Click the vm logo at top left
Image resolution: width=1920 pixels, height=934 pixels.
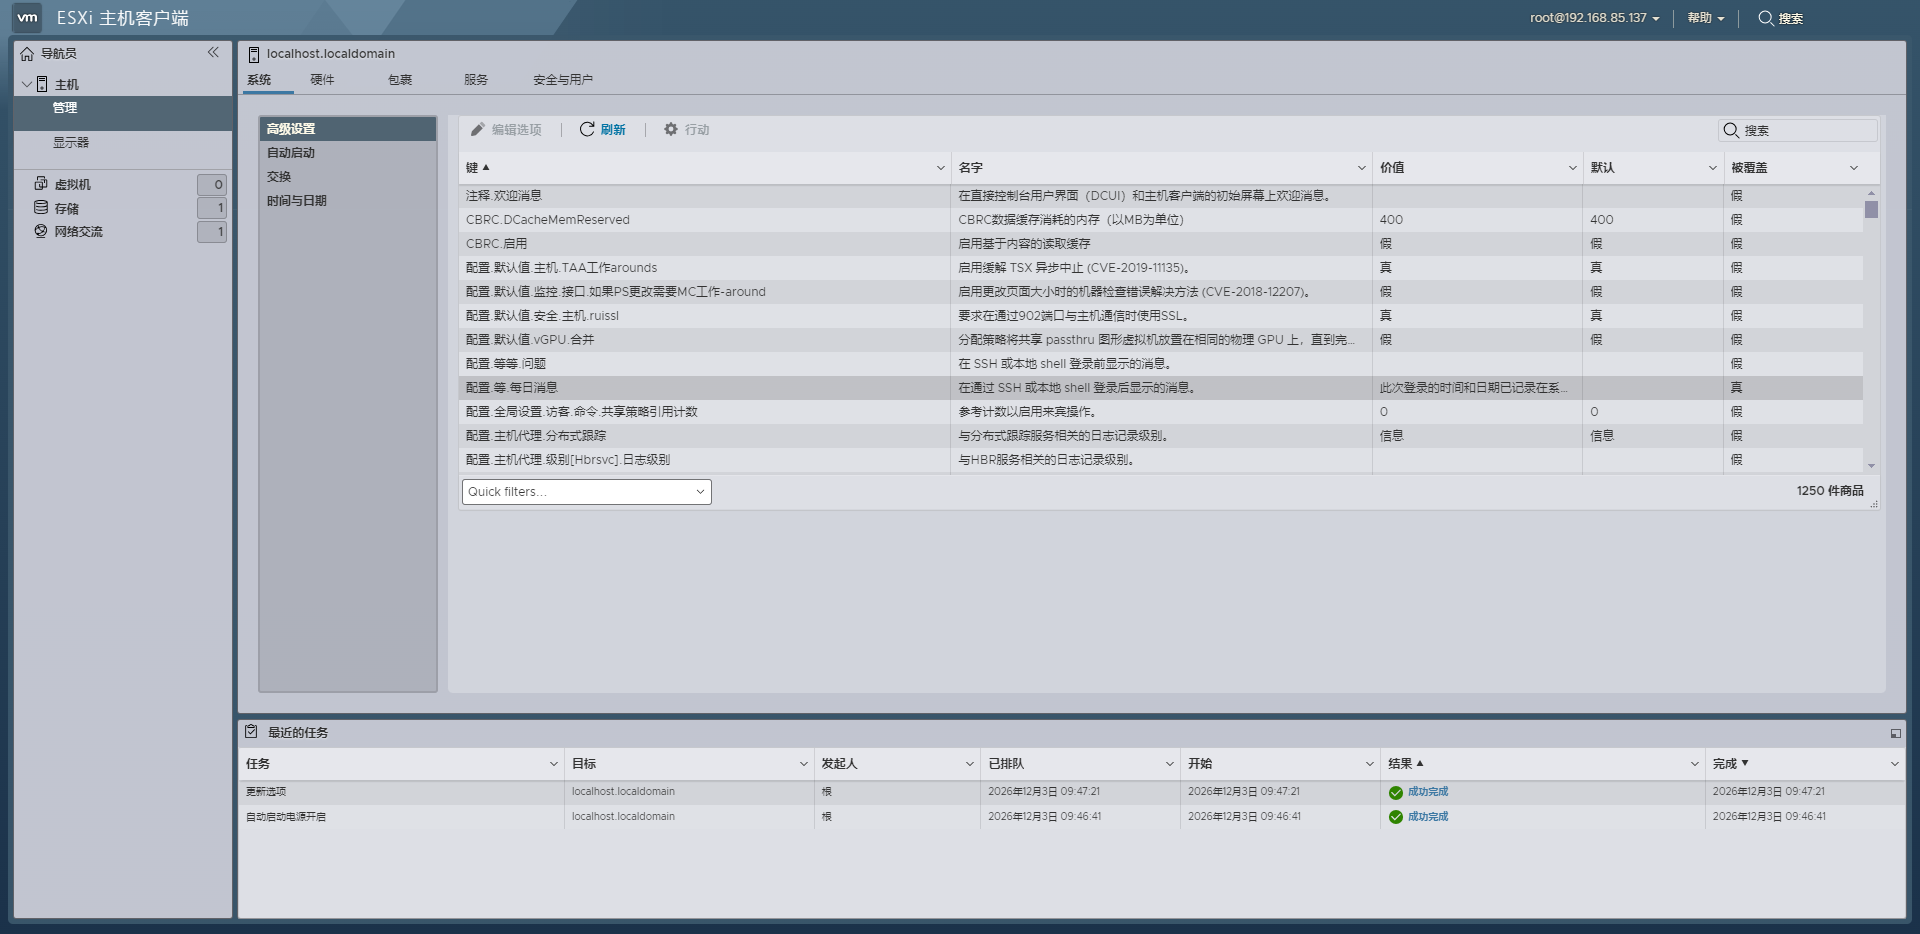point(27,16)
